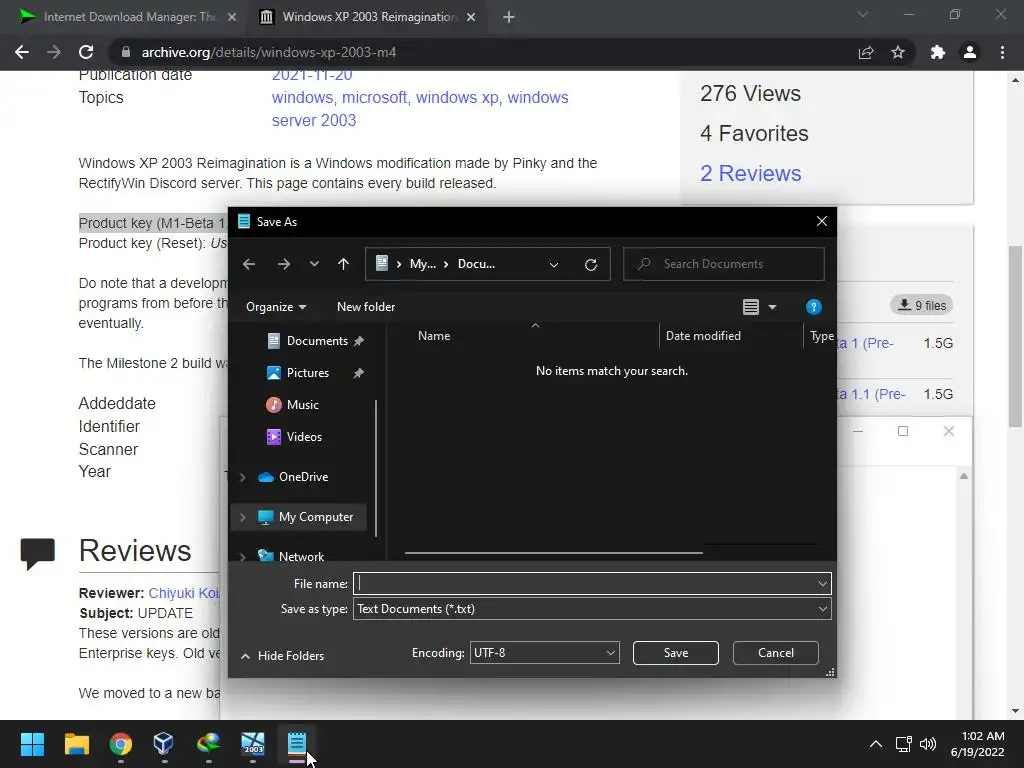Sort by the Name column

tap(434, 336)
